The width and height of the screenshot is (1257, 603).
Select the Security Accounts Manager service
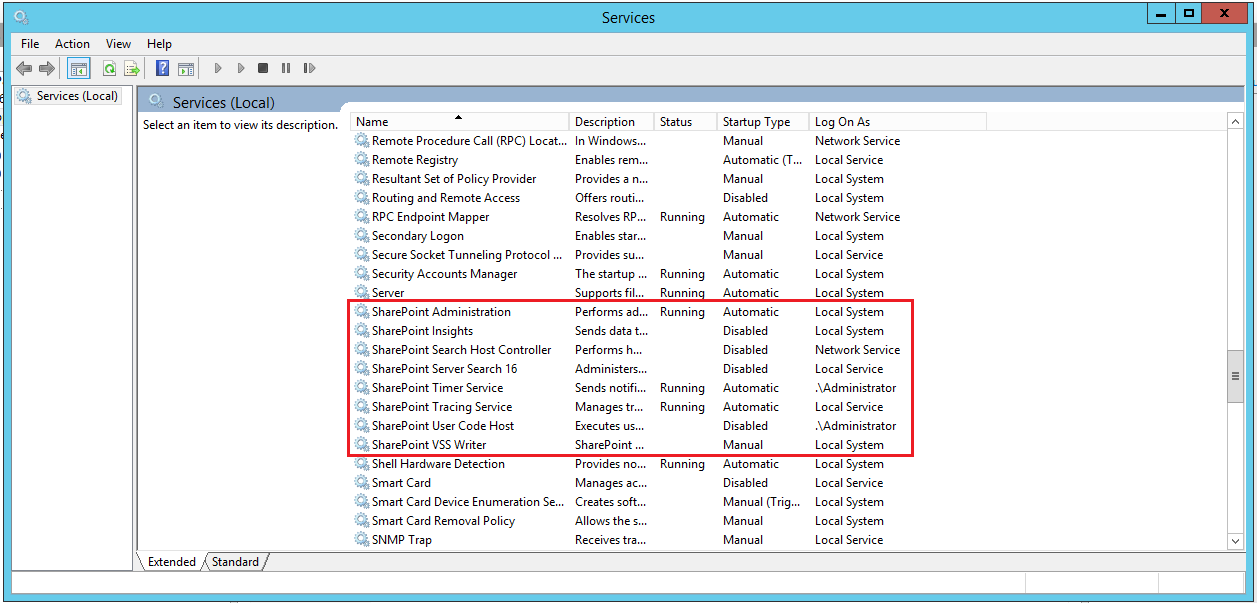click(x=445, y=274)
